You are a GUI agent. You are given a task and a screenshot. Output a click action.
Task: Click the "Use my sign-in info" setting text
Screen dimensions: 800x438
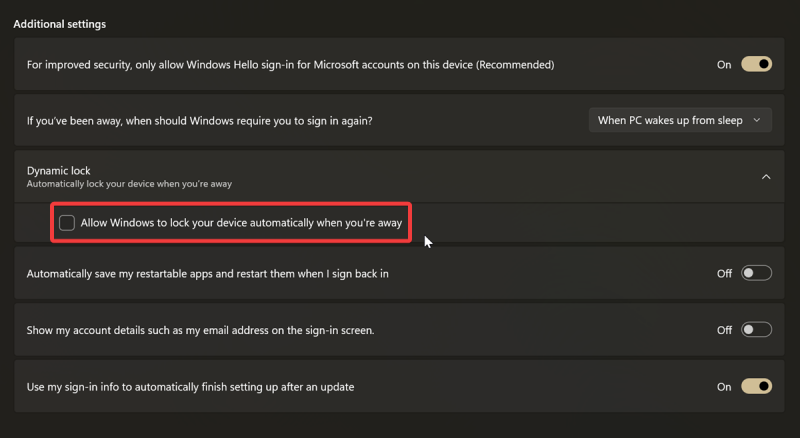[190, 386]
